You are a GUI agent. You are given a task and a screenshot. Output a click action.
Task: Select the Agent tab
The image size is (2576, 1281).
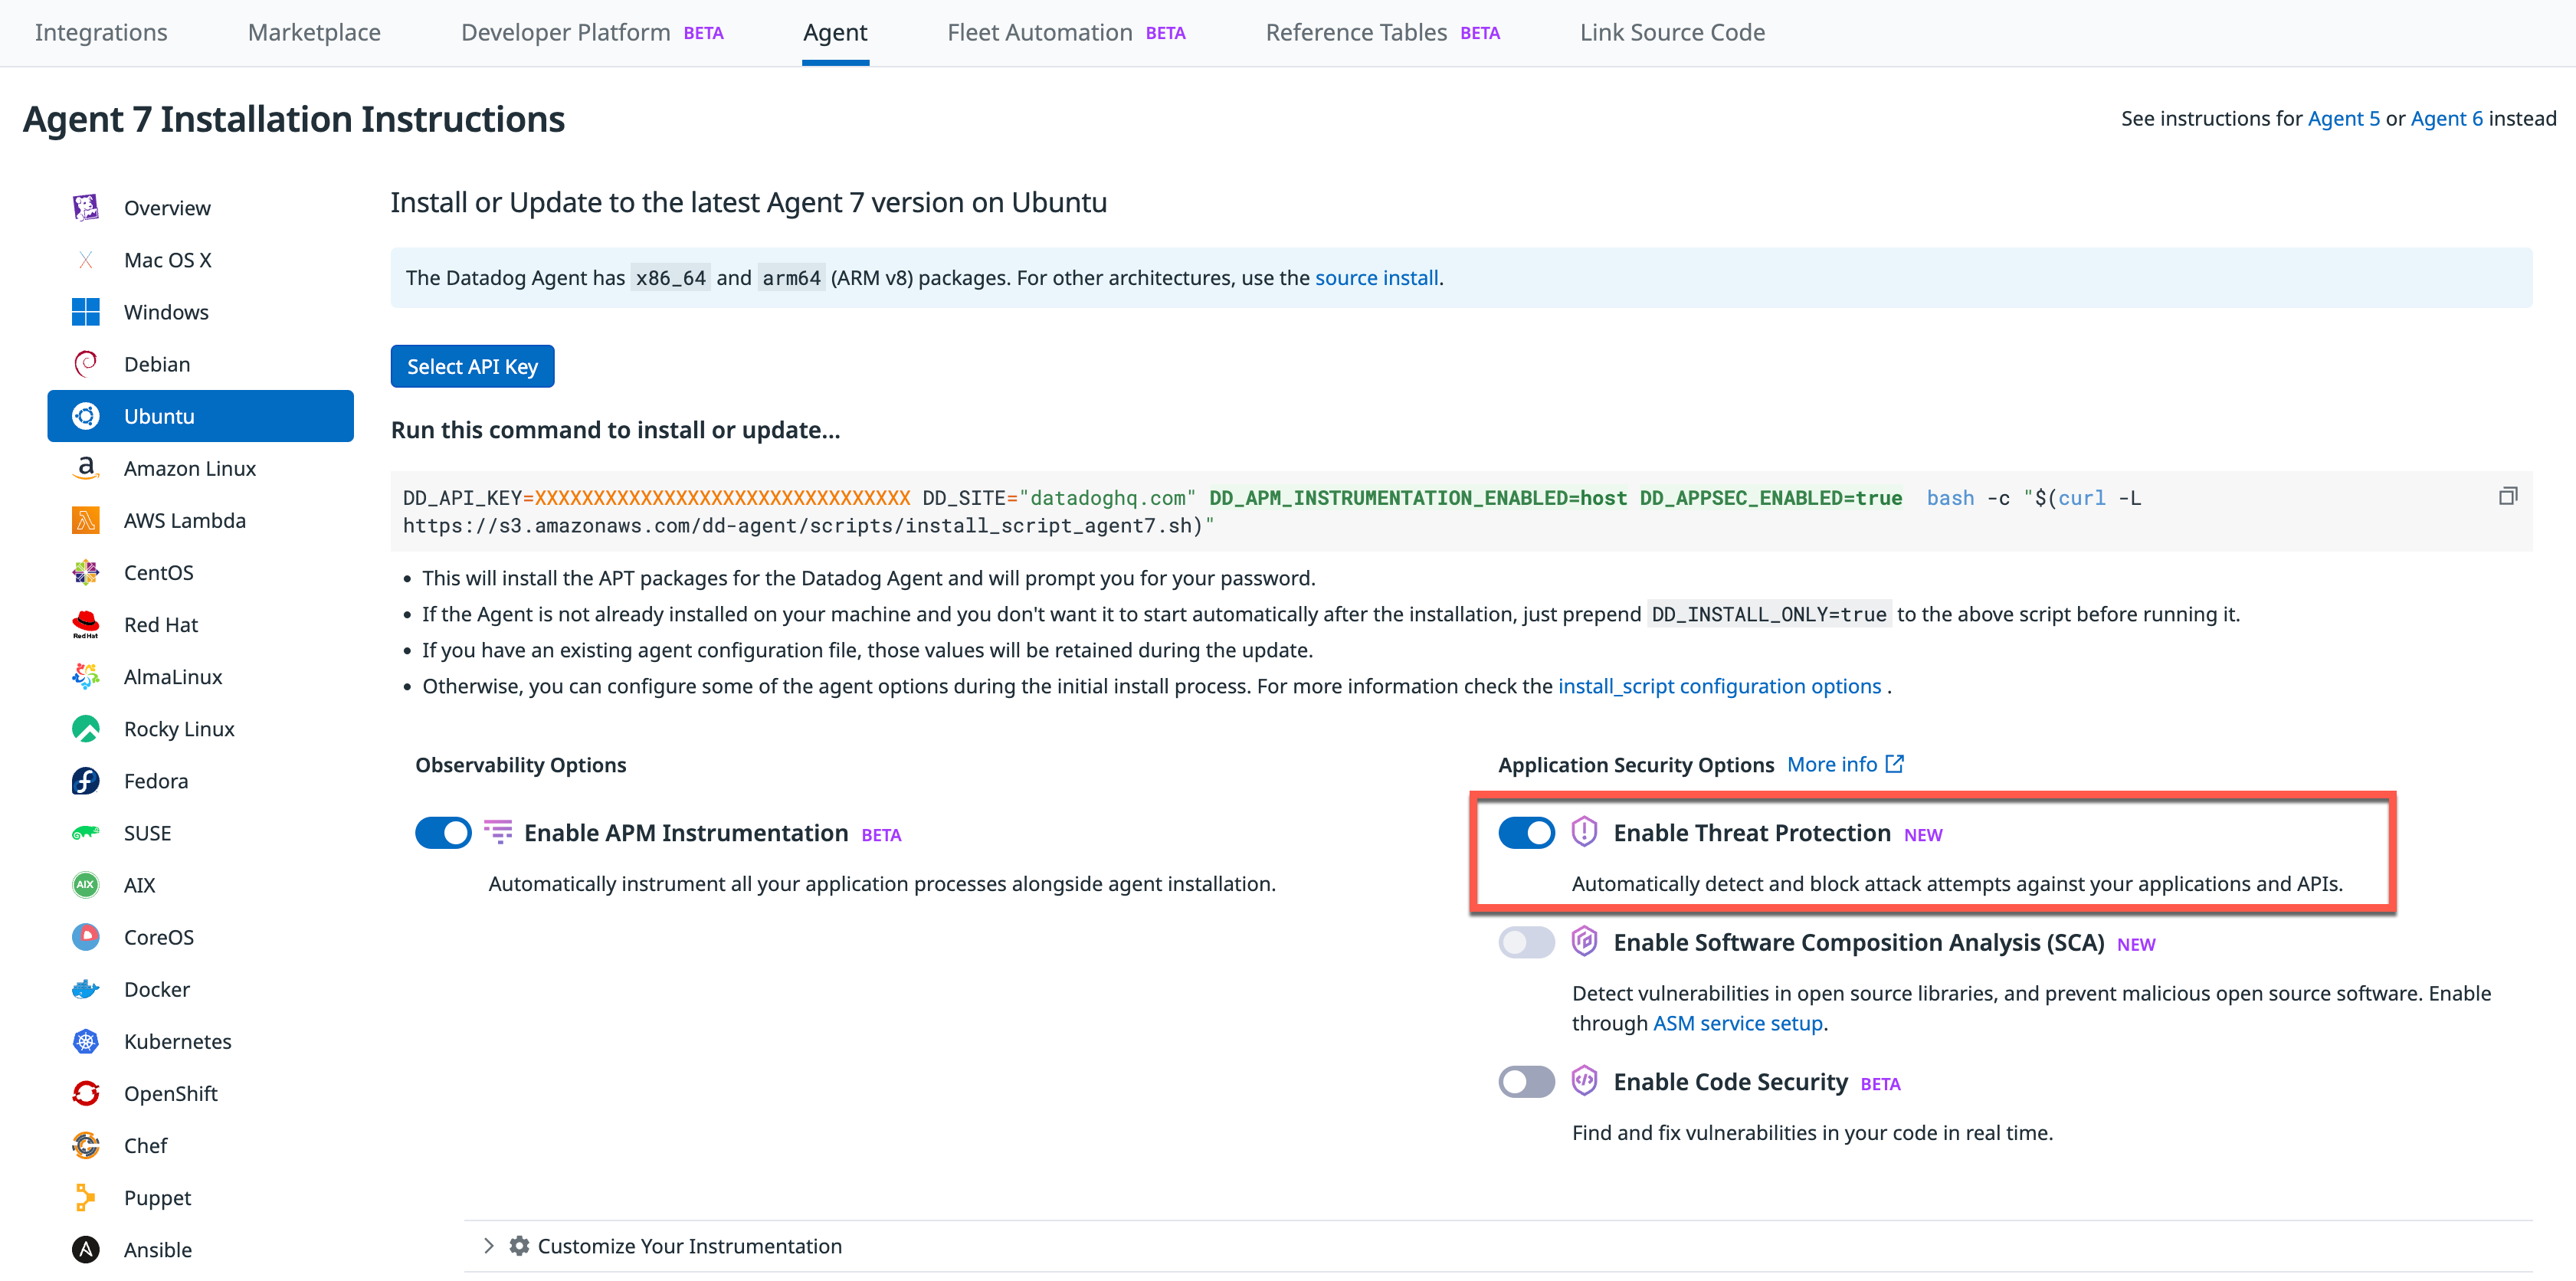pos(835,32)
